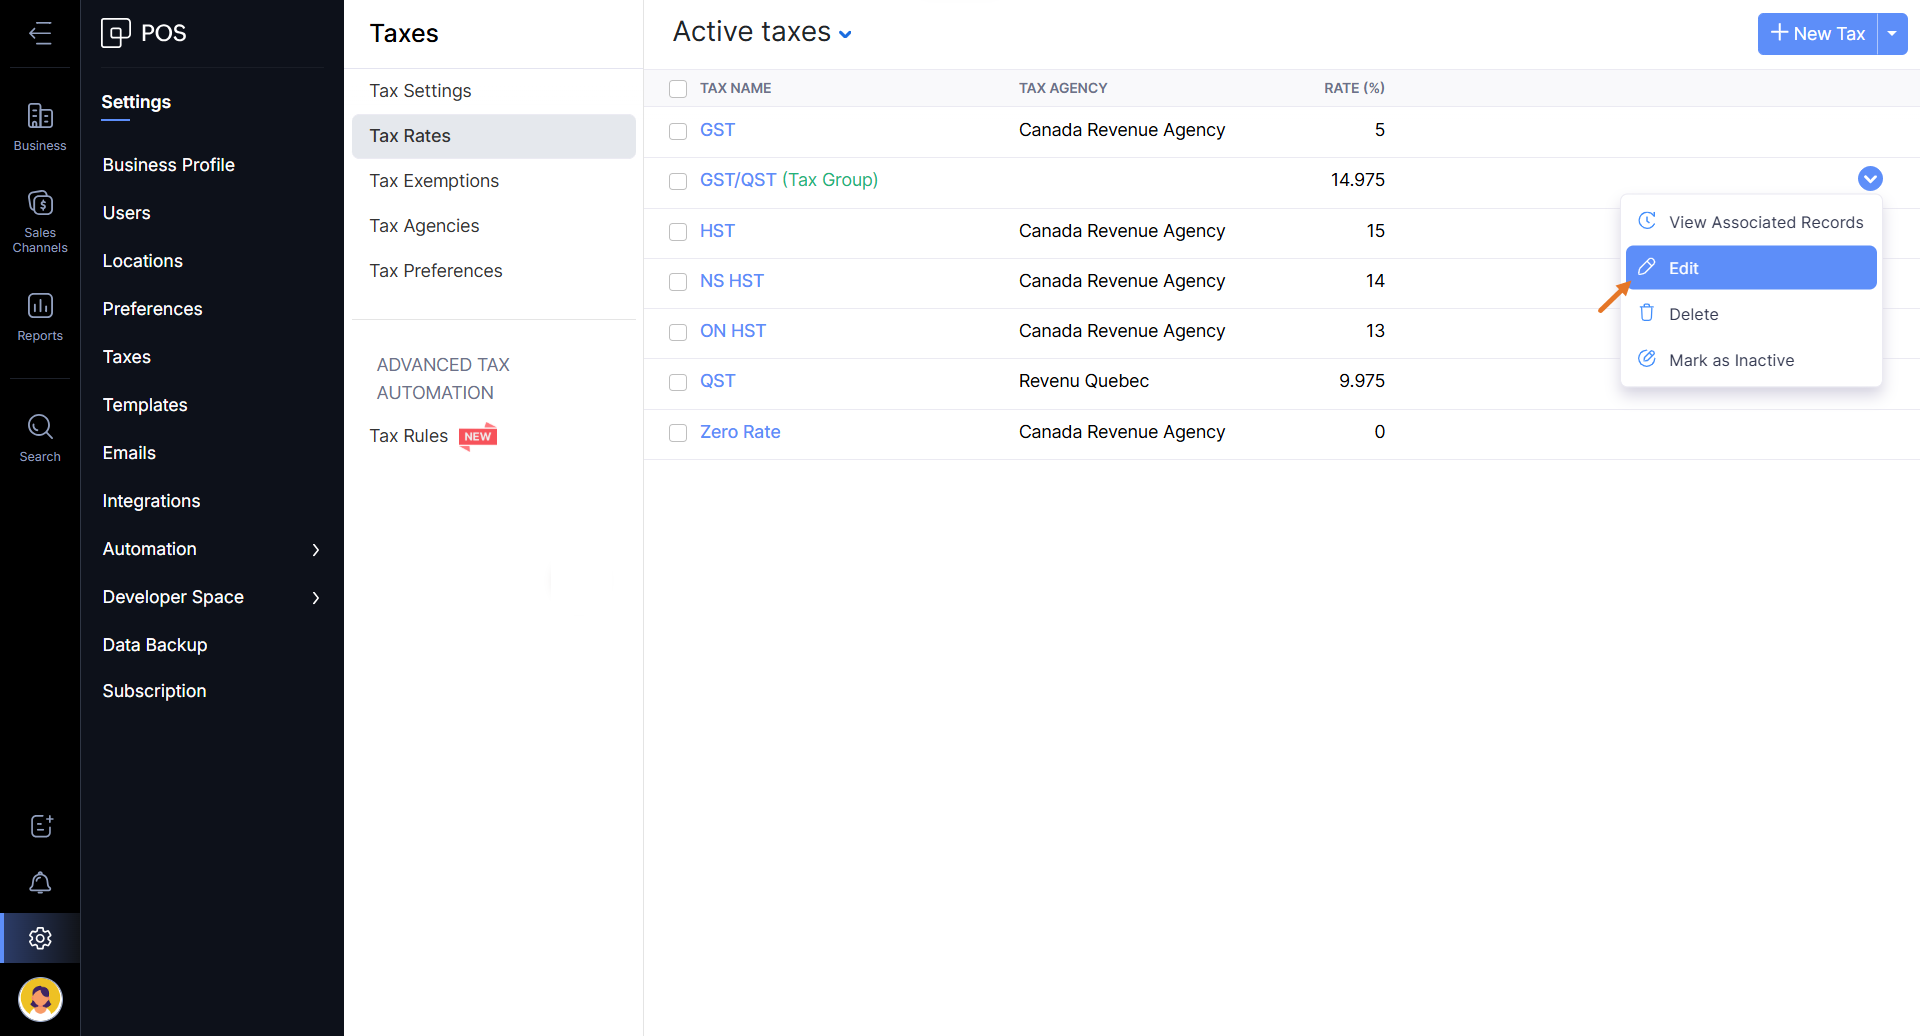Click the settings gear icon
The width and height of the screenshot is (1920, 1036).
click(x=40, y=938)
